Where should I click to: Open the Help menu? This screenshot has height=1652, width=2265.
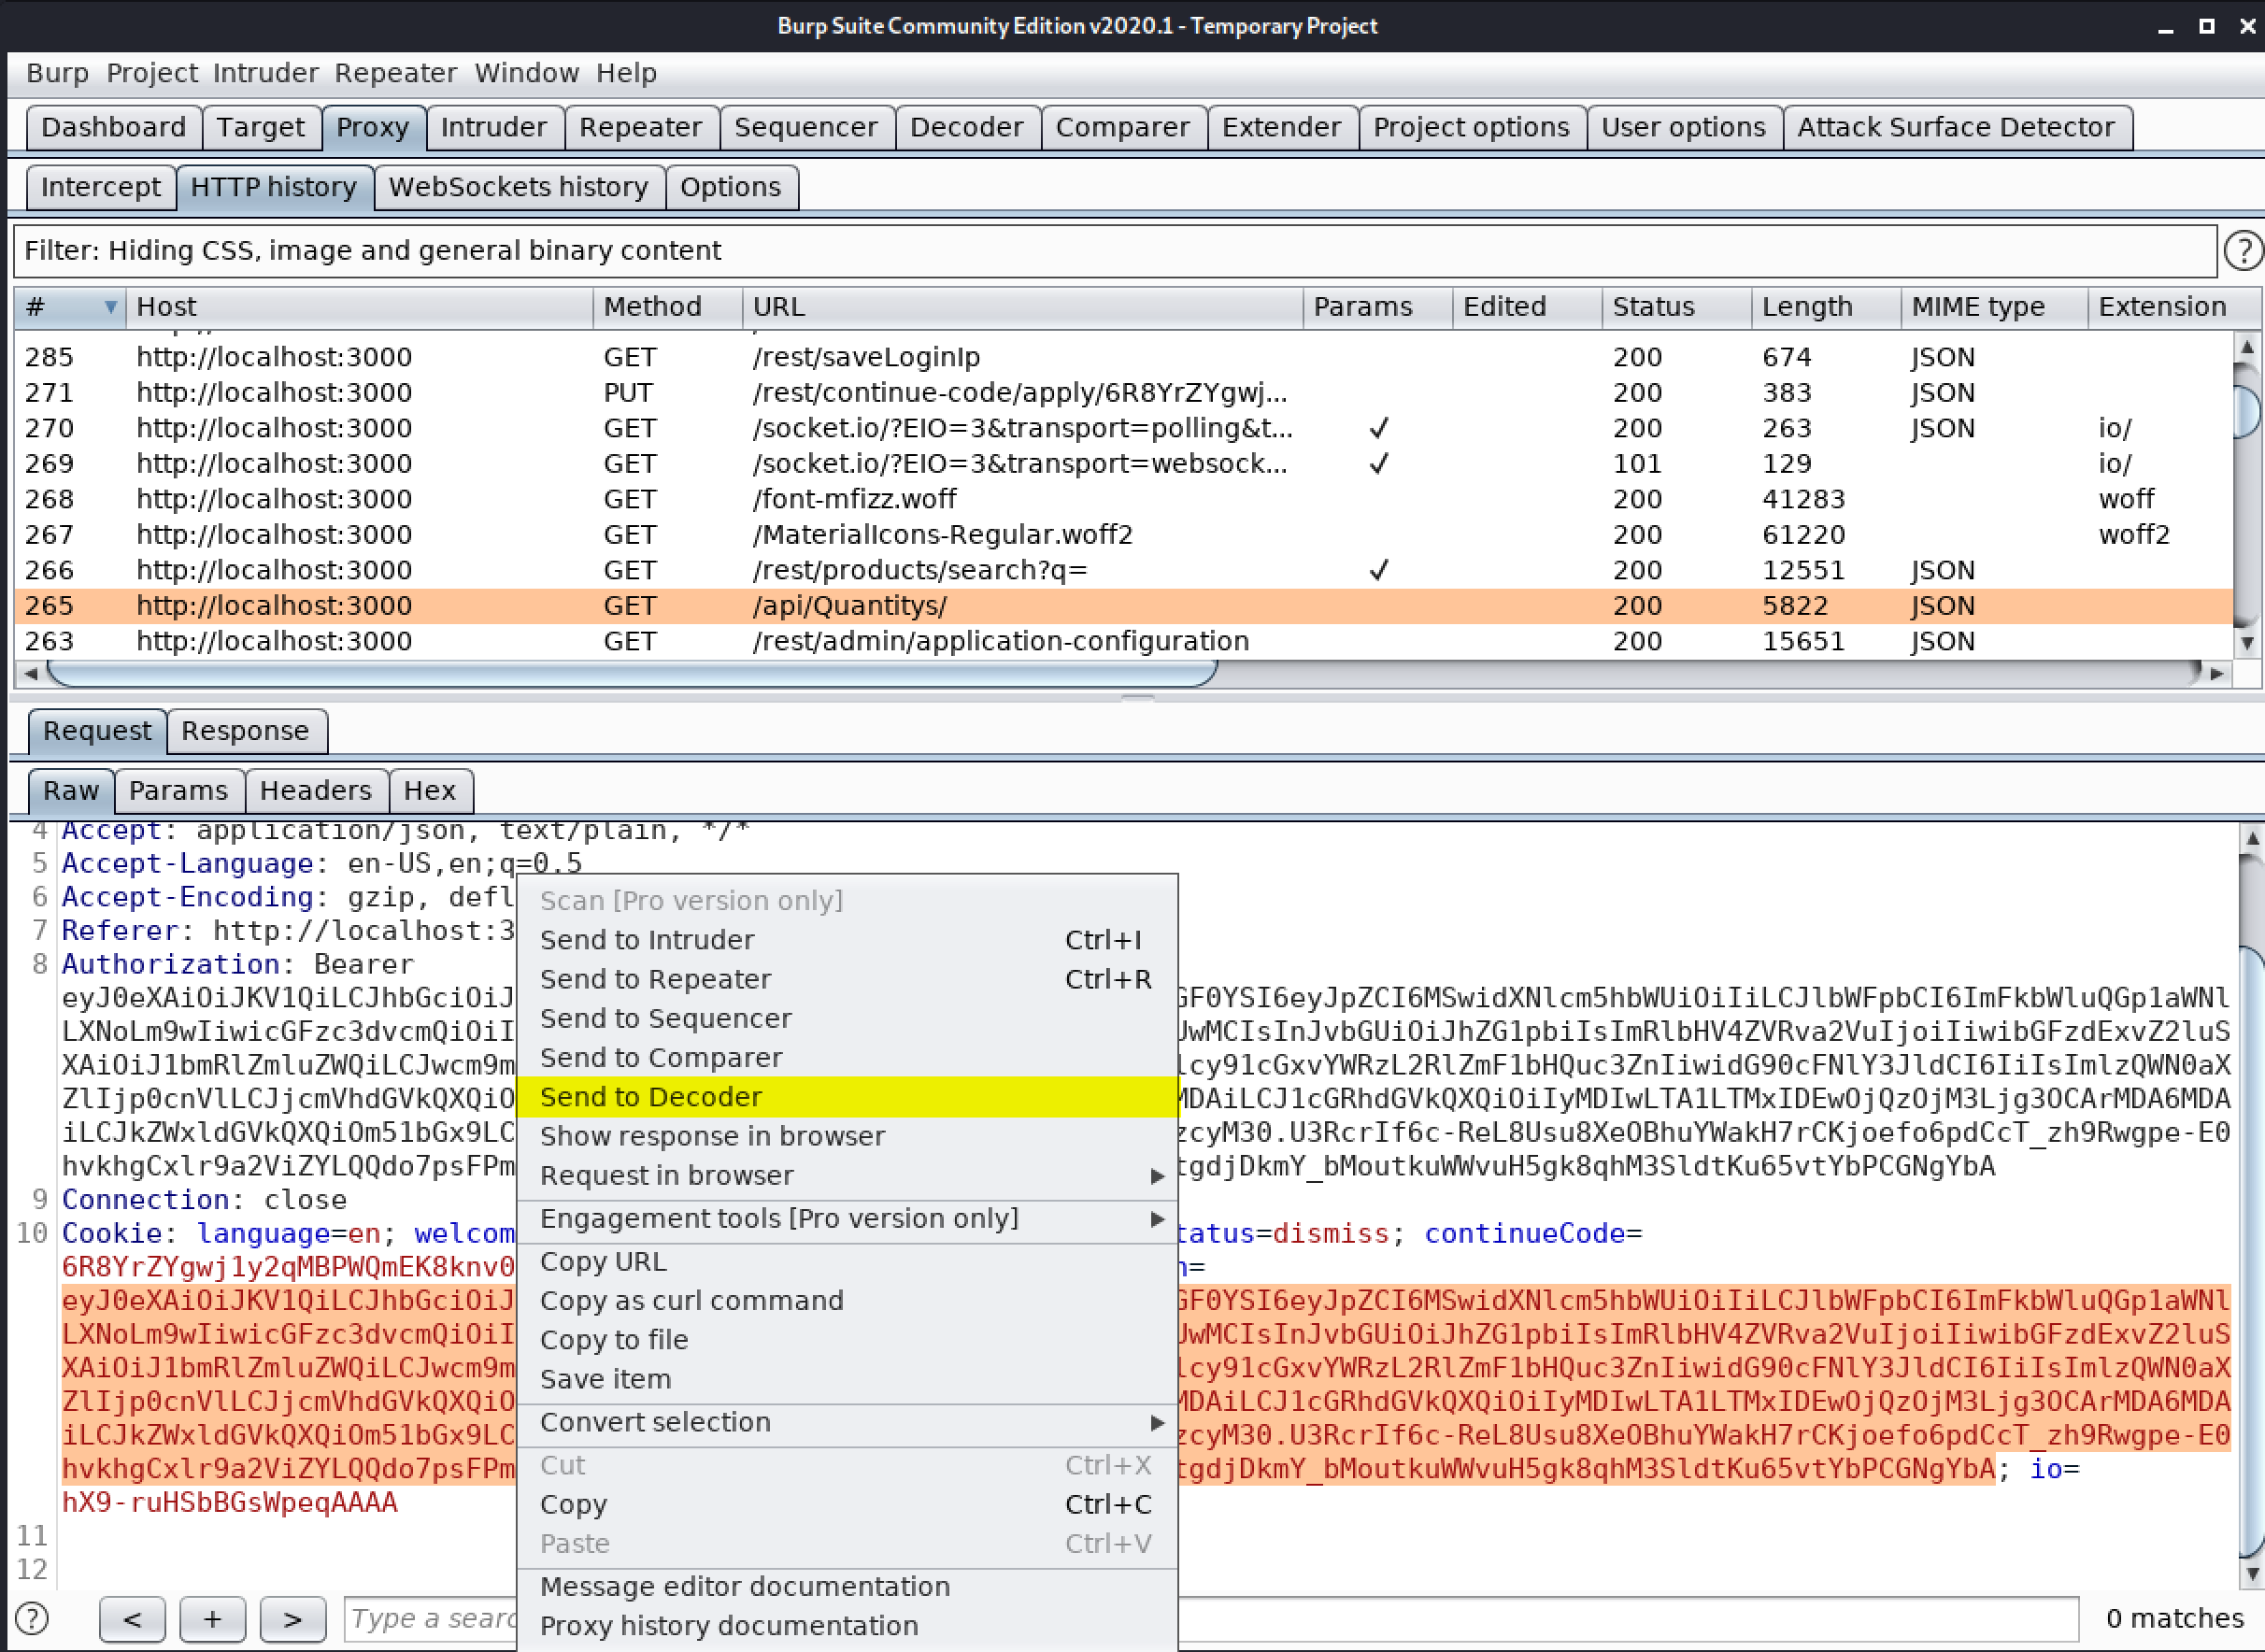[626, 73]
